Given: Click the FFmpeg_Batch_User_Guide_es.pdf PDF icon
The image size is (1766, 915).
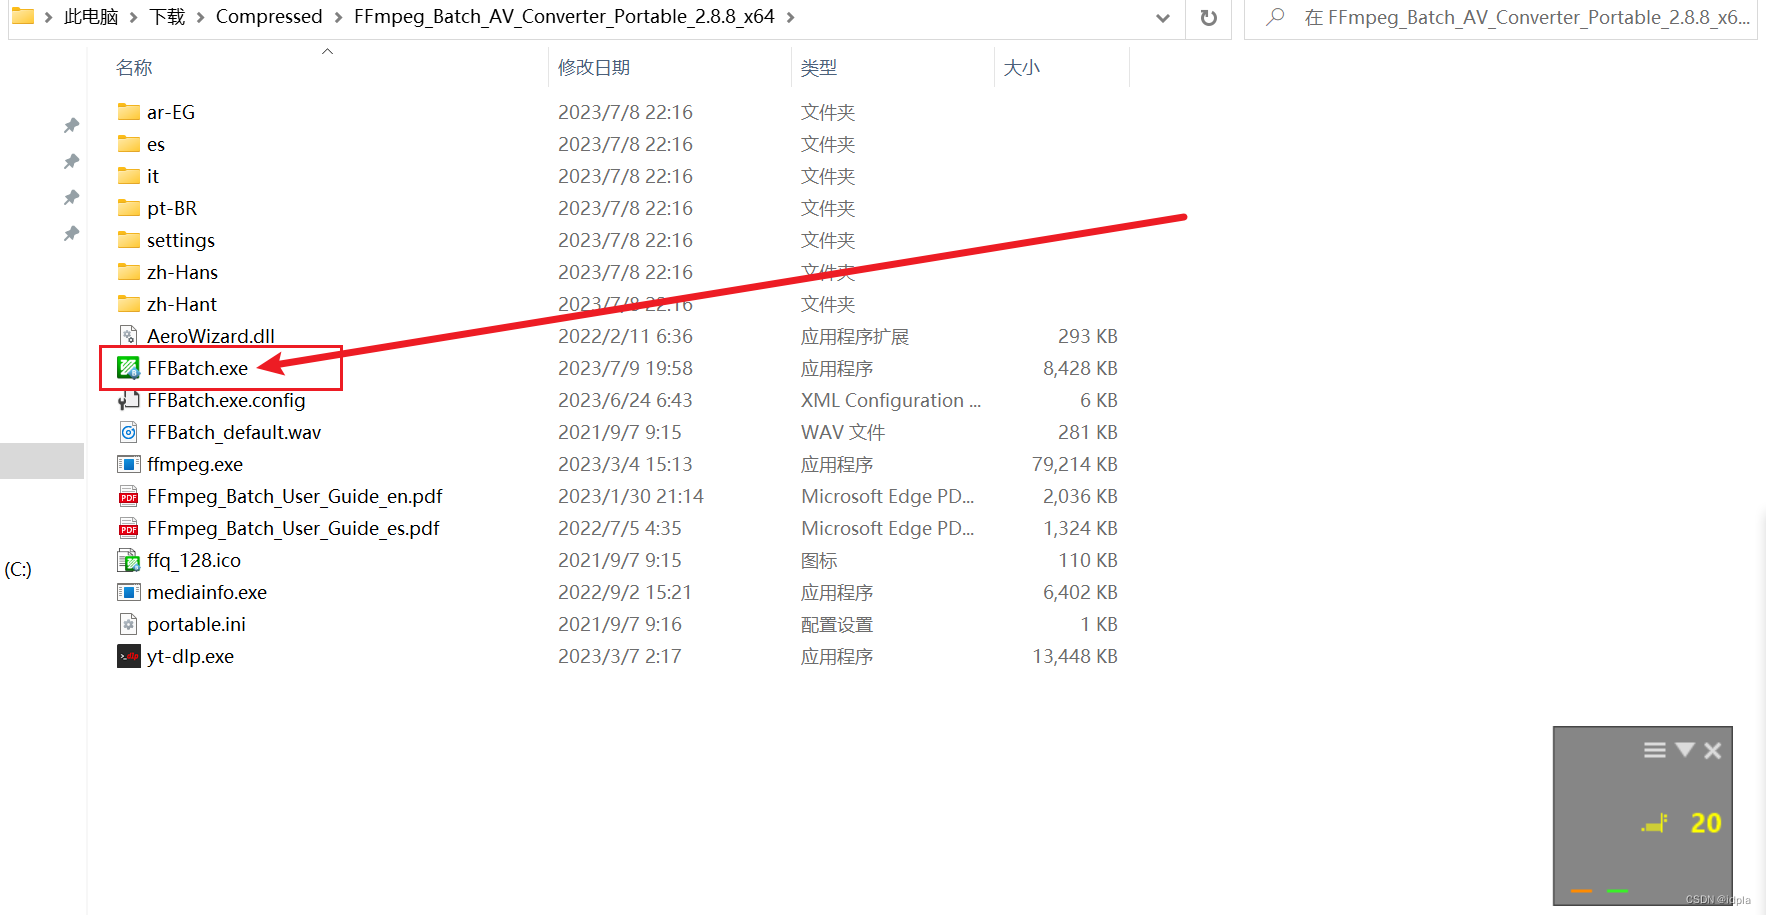Looking at the screenshot, I should tap(128, 528).
